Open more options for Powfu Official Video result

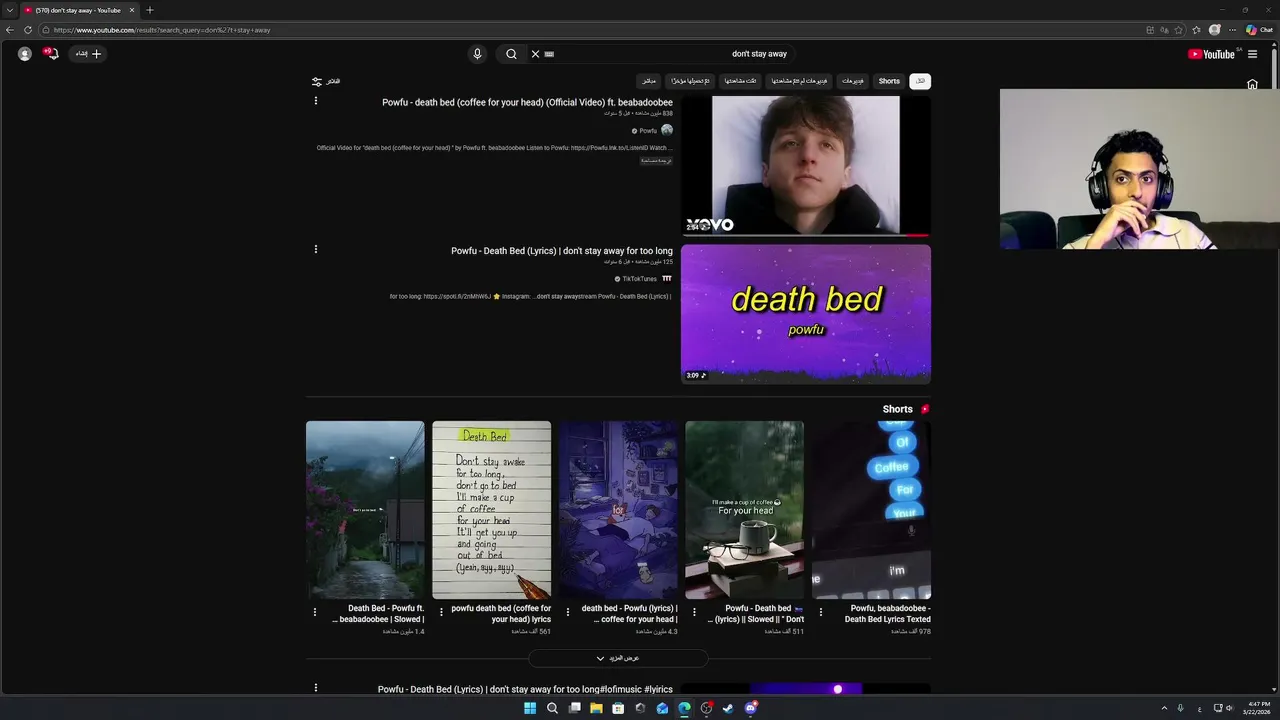point(316,101)
